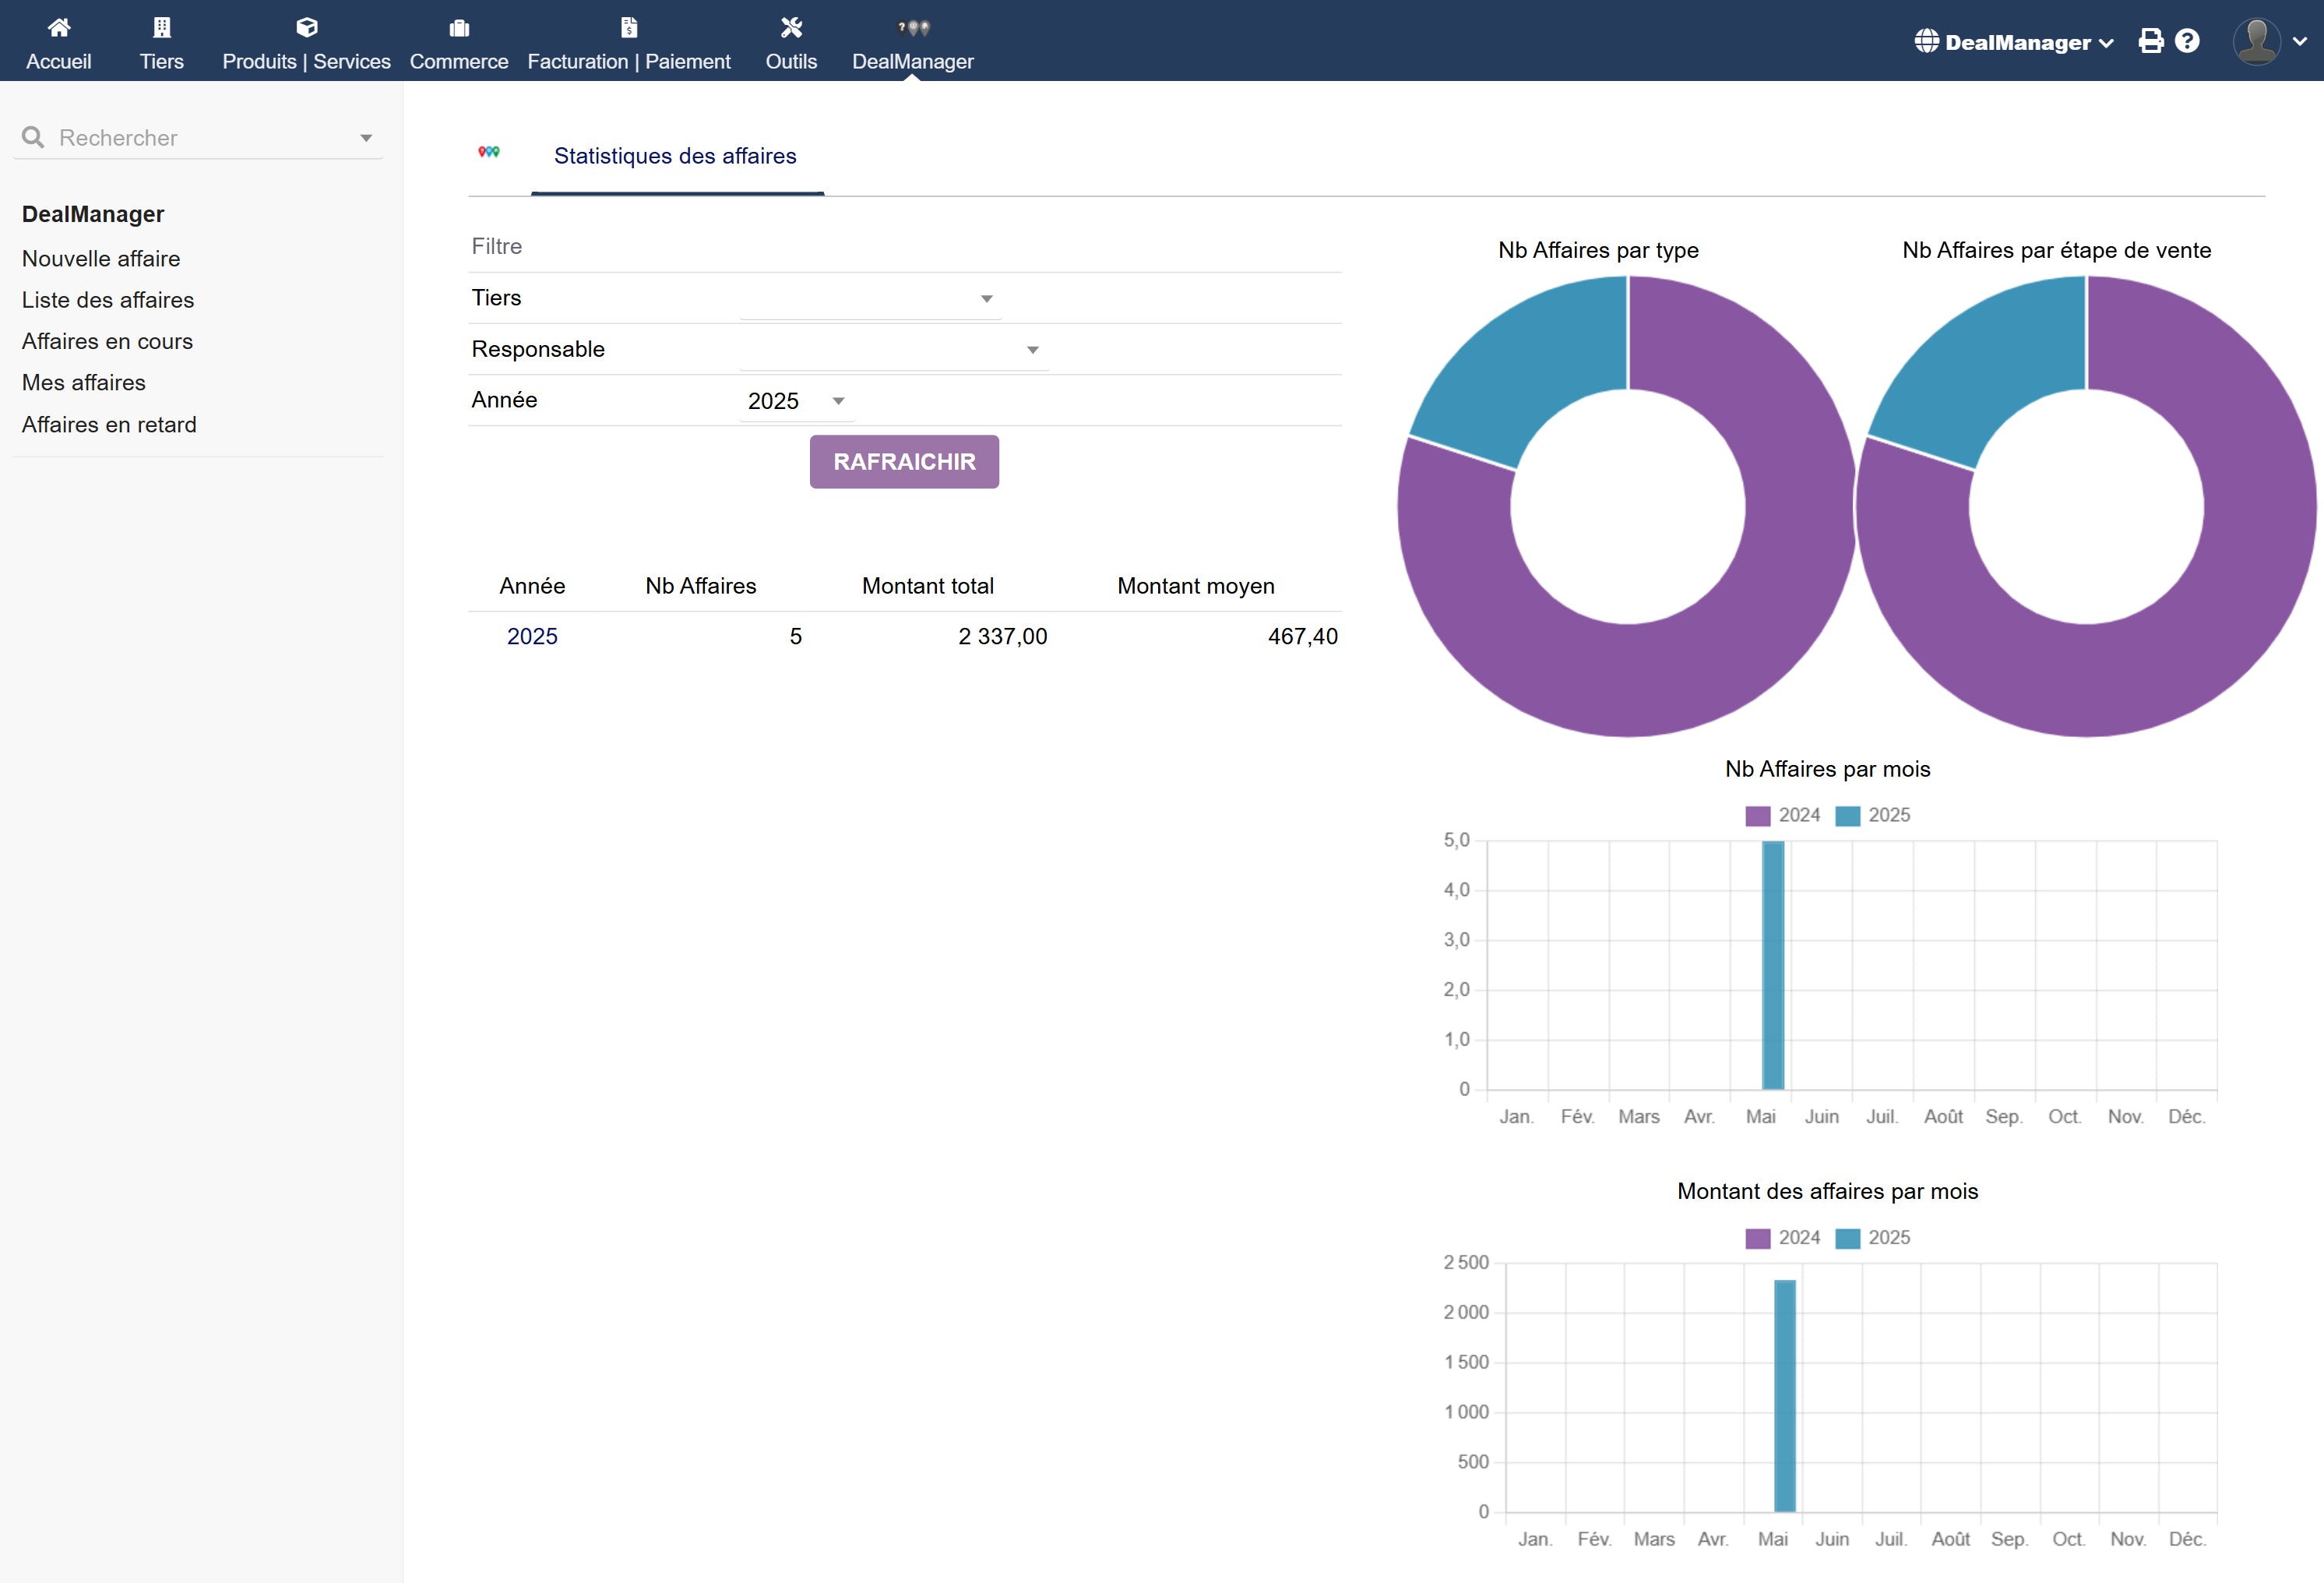Open the Affaires en retard link
Viewport: 2324px width, 1583px height.
click(109, 425)
